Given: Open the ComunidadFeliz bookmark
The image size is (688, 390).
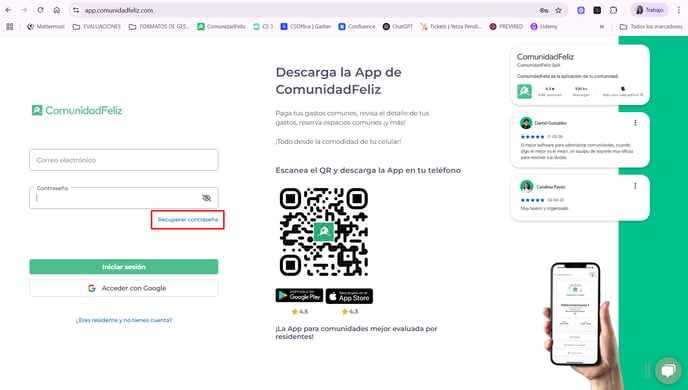Looking at the screenshot, I should (222, 26).
